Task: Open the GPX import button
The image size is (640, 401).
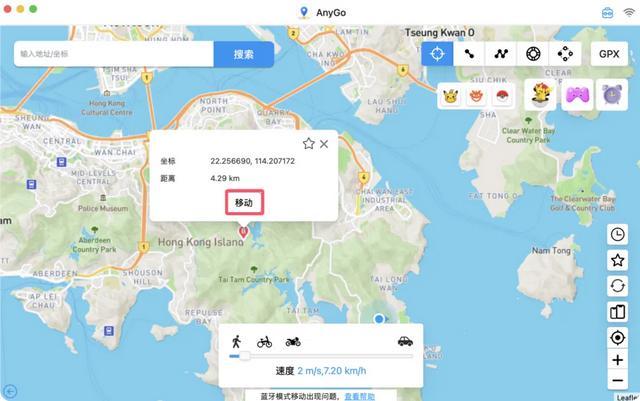Action: pos(609,53)
